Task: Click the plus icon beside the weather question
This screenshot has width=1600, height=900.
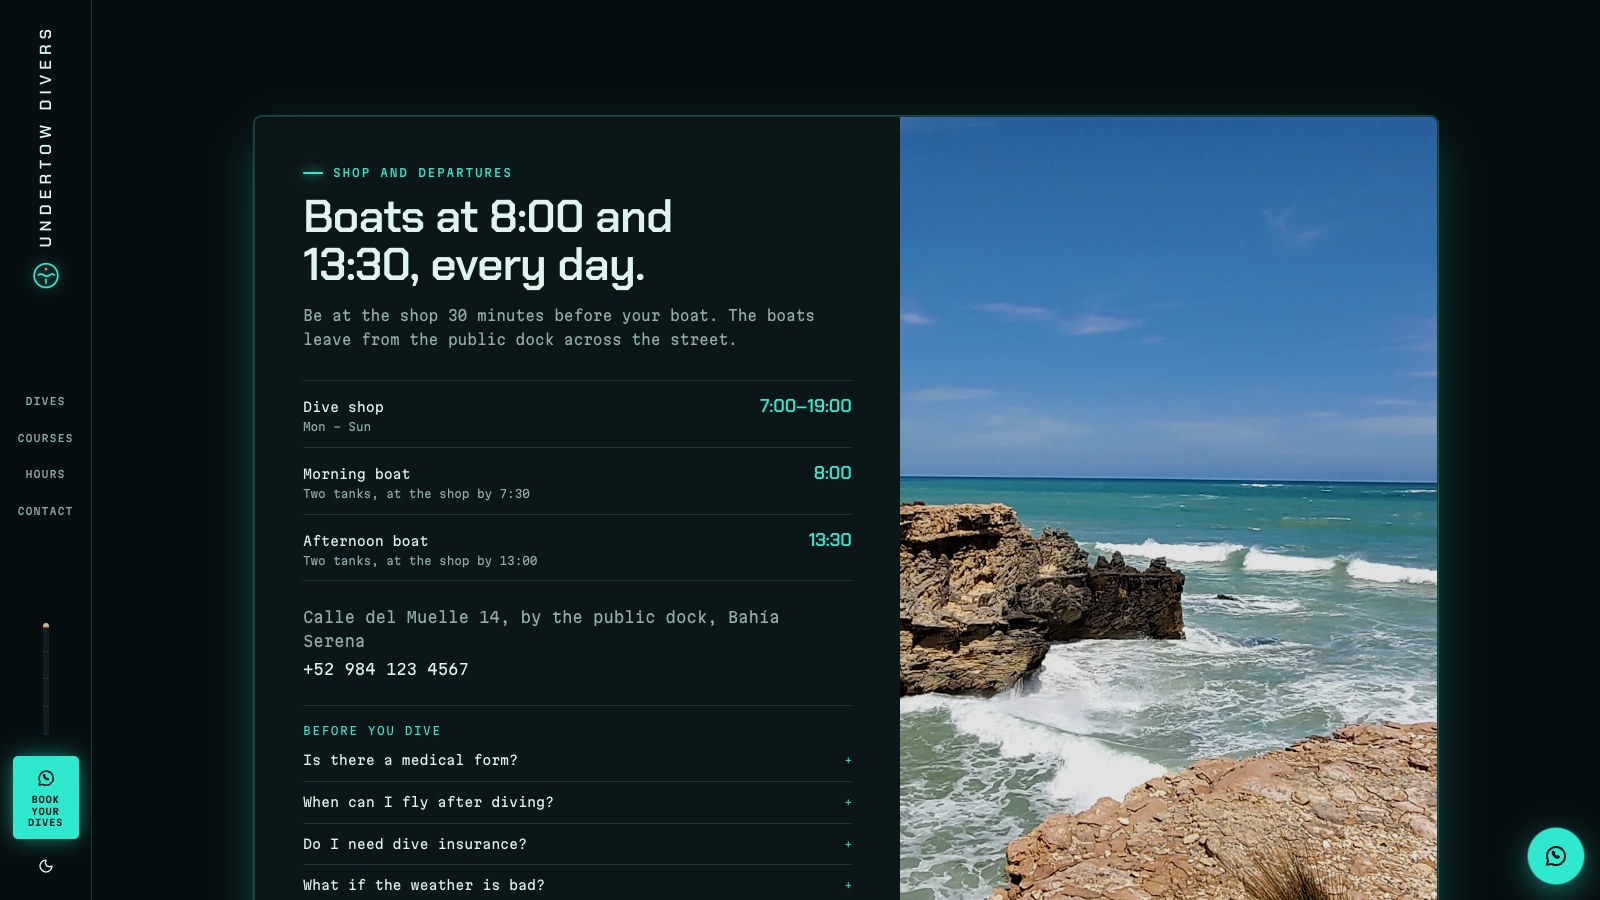Action: click(x=848, y=885)
